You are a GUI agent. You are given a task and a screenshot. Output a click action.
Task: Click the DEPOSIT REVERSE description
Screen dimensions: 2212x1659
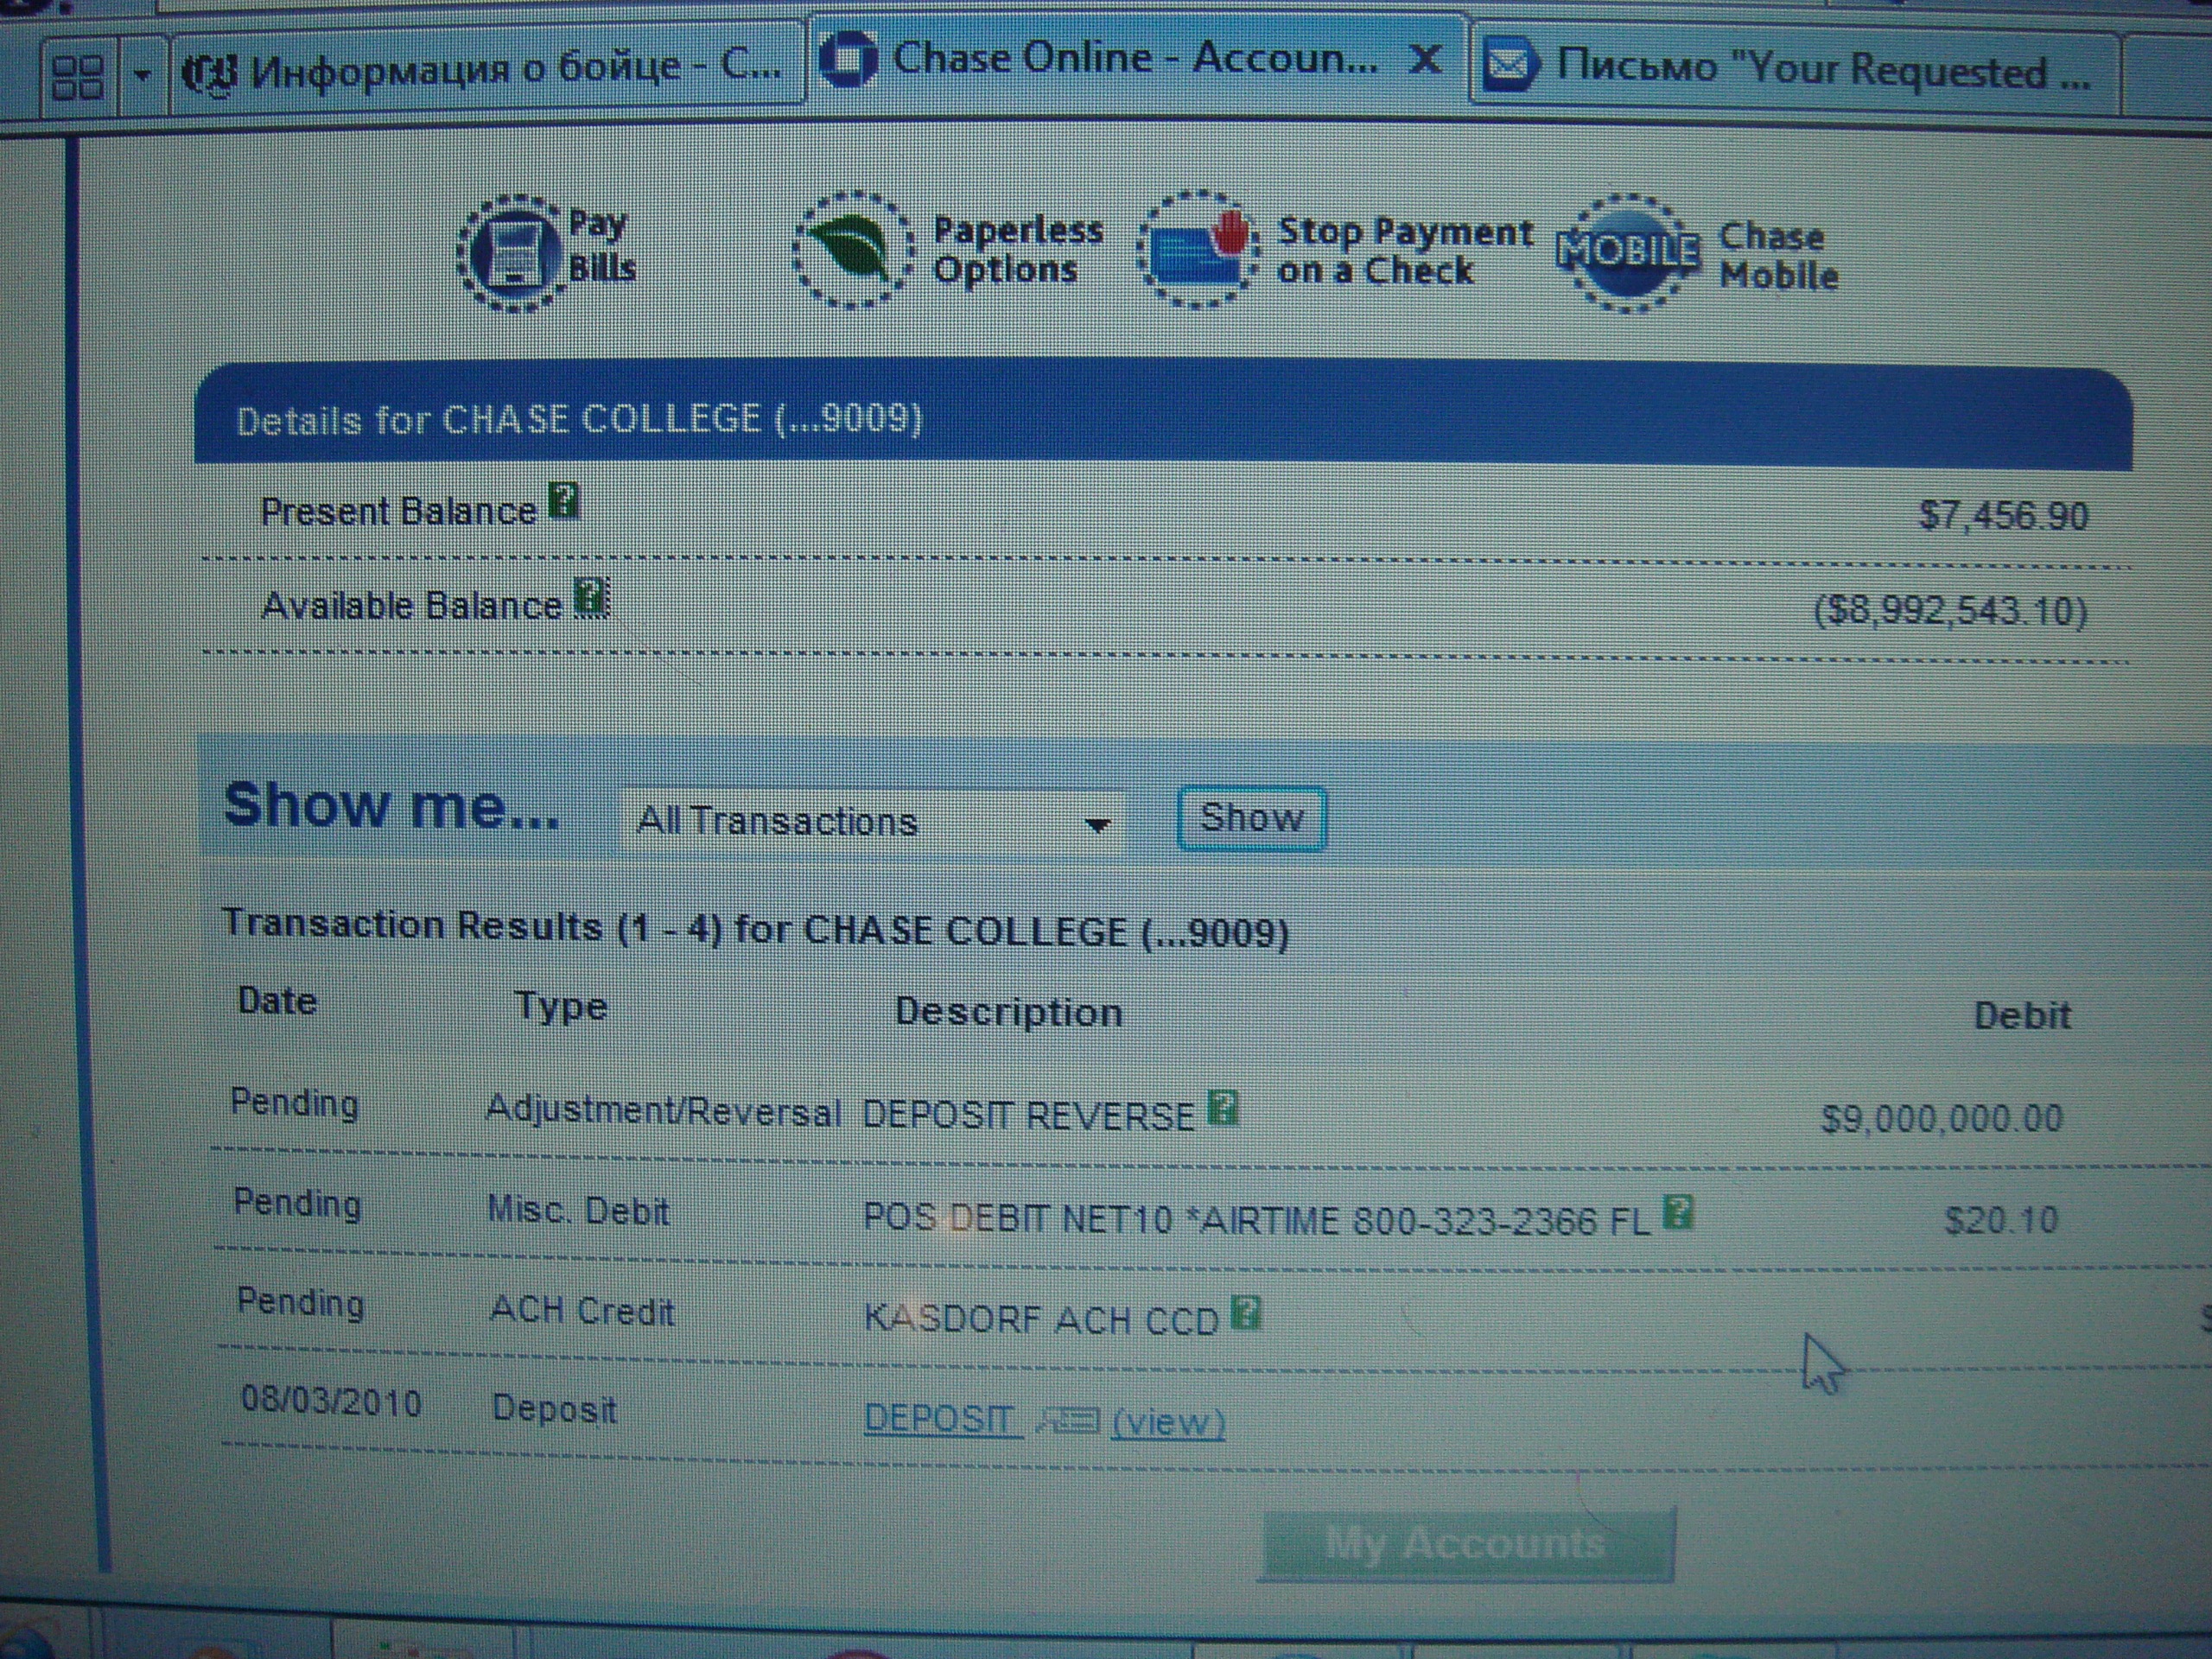(x=1028, y=1115)
